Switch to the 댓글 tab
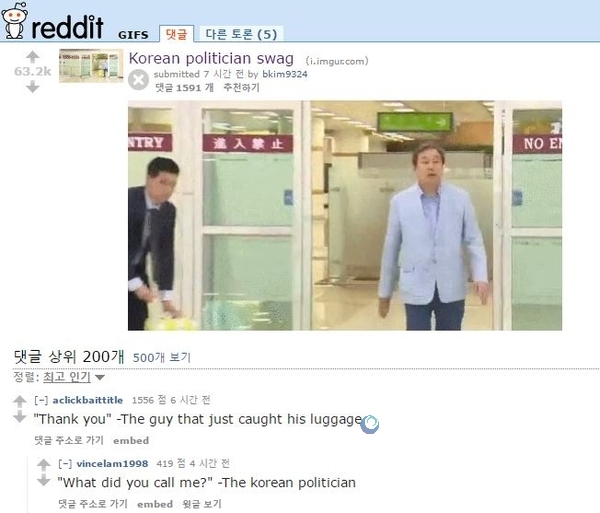600x513 pixels. click(x=176, y=34)
